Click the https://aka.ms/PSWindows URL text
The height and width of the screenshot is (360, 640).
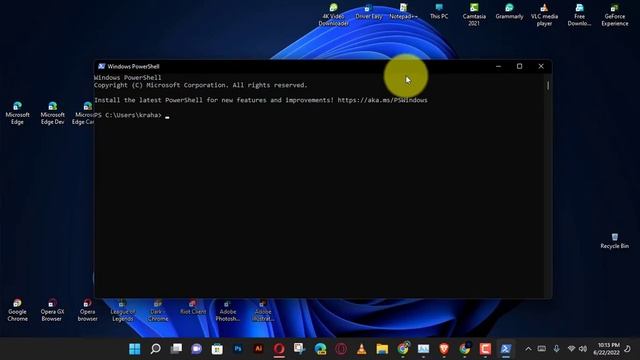[x=382, y=100]
